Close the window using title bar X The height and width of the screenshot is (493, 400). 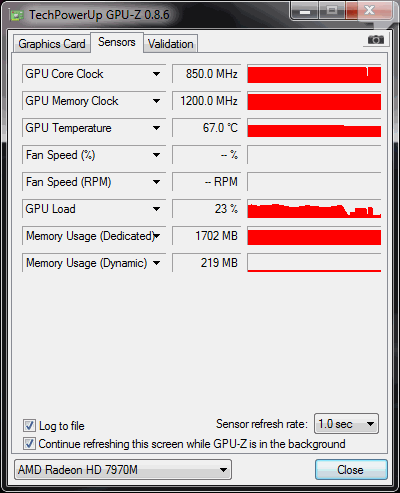coord(369,11)
